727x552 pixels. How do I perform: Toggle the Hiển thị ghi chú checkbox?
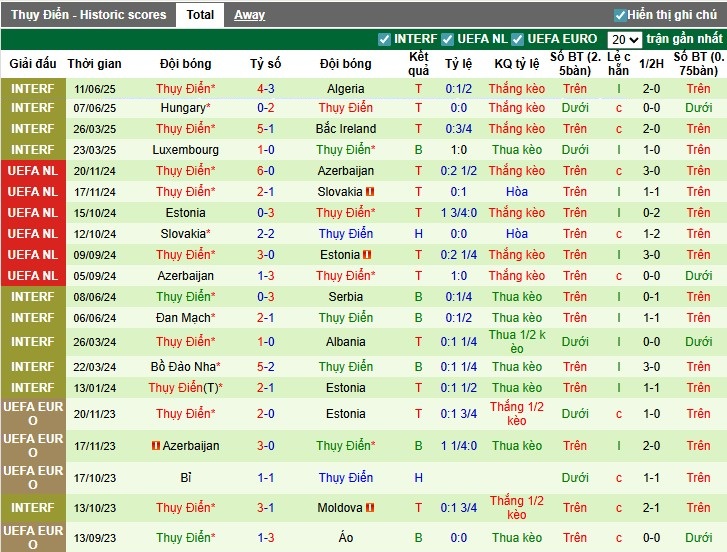tap(620, 15)
